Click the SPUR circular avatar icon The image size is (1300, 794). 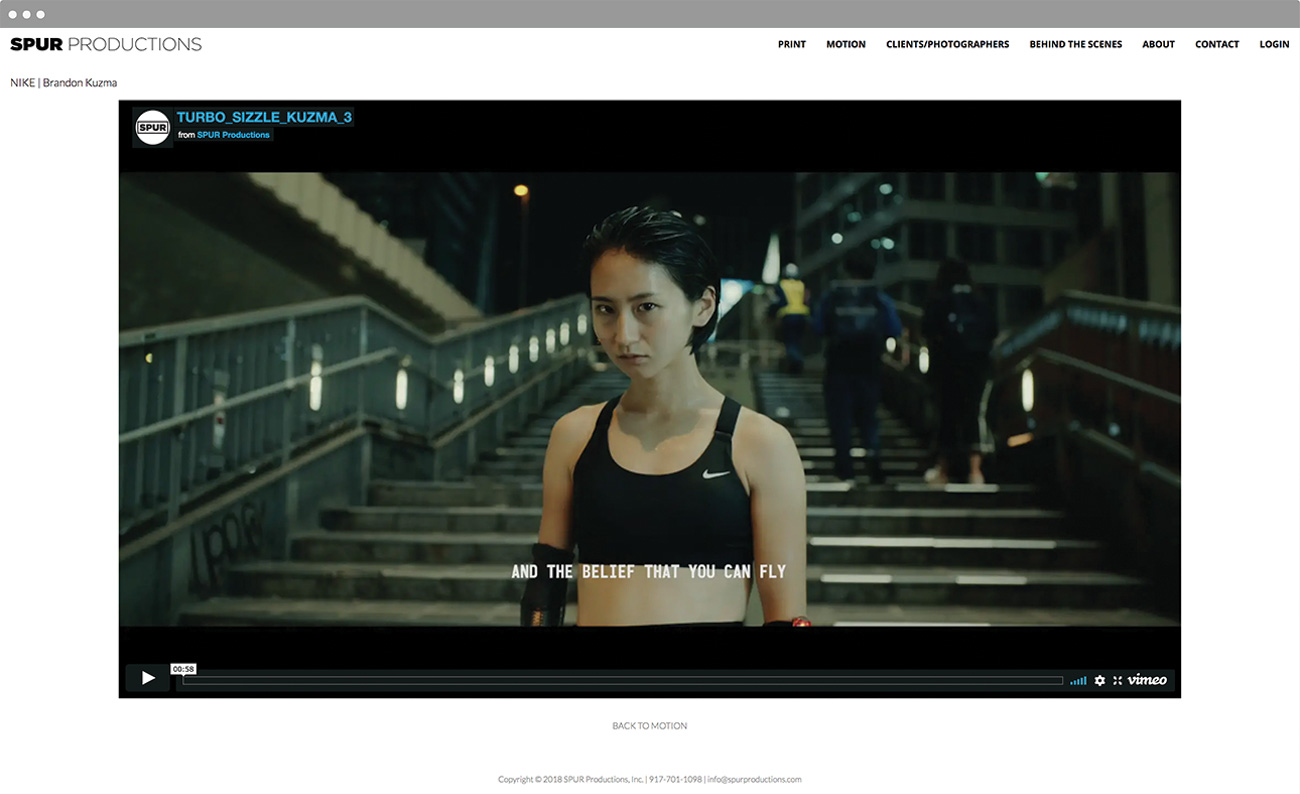click(153, 127)
